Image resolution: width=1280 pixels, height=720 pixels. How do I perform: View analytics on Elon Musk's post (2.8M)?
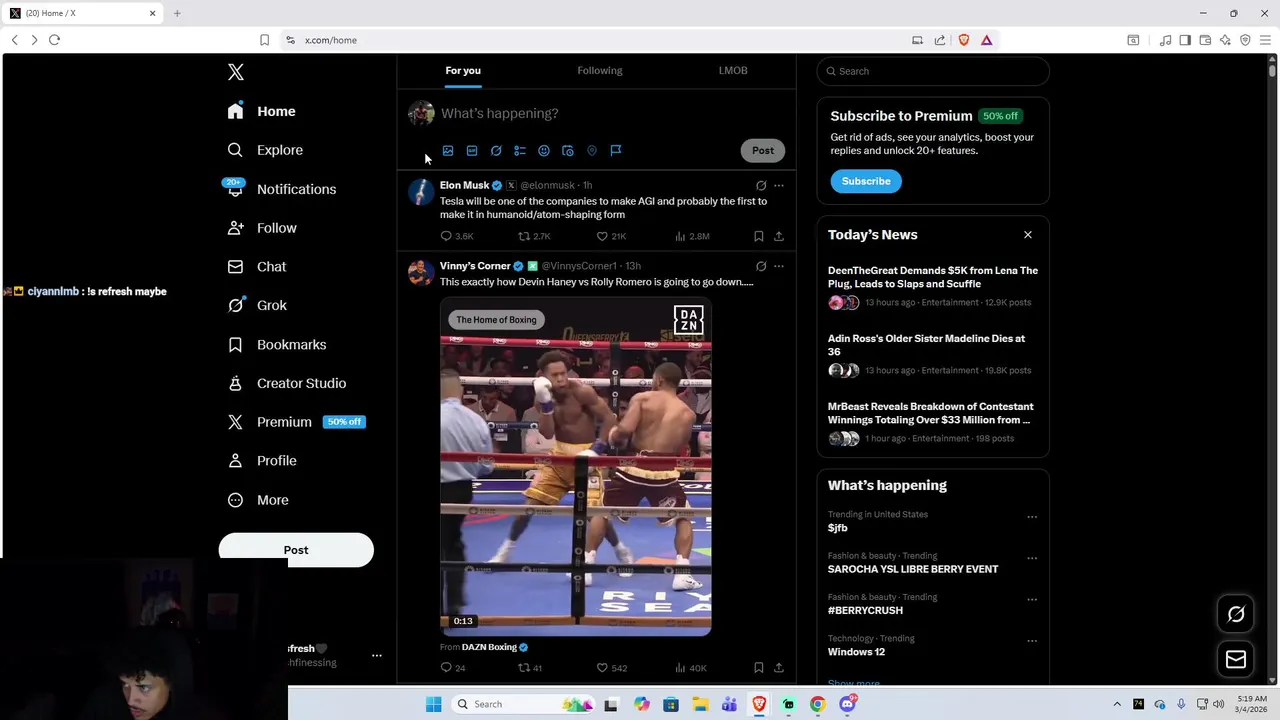pos(692,236)
